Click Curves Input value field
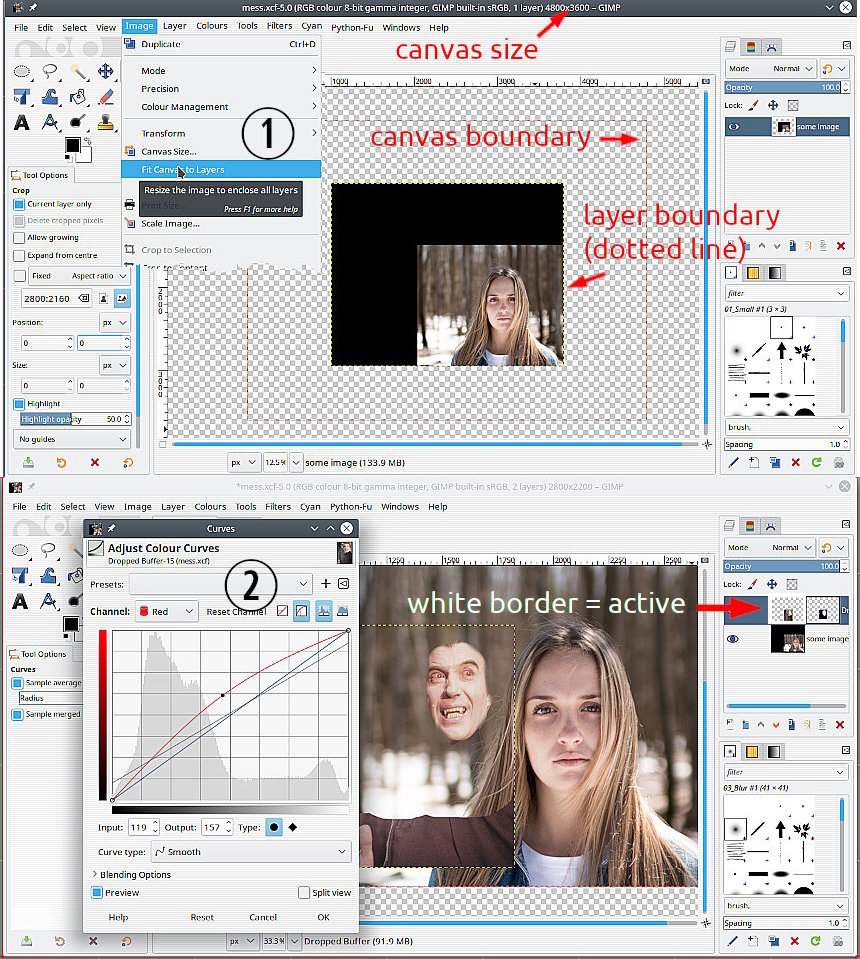The width and height of the screenshot is (860, 959). tap(139, 827)
